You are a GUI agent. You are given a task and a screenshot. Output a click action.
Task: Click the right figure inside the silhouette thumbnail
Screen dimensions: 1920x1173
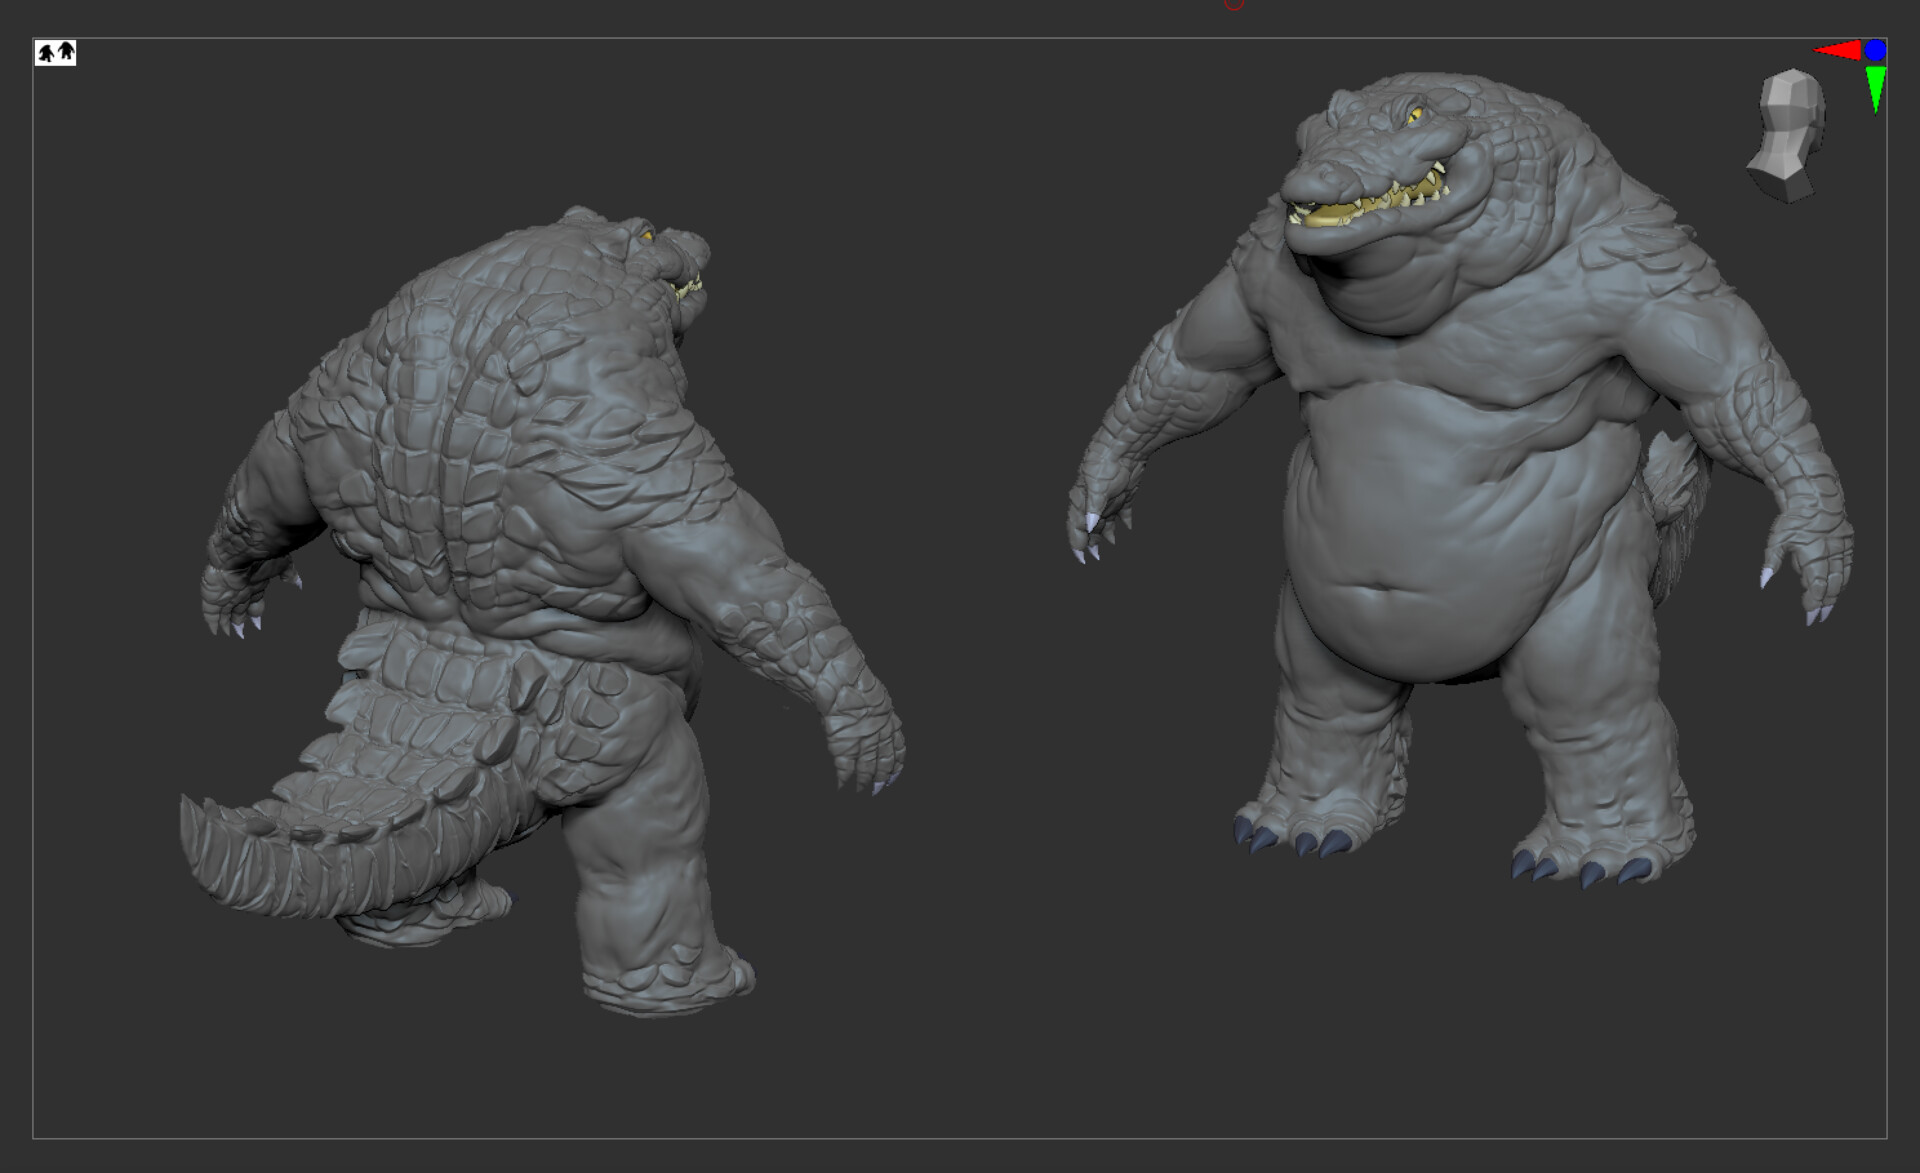click(65, 50)
